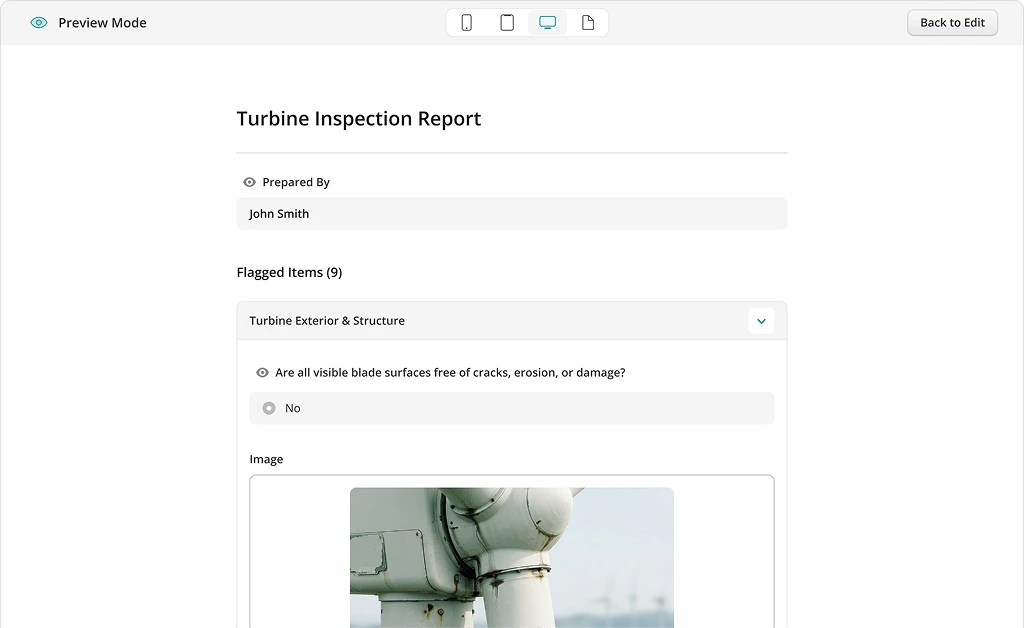Click the teal Preview Mode eye icon

(x=39, y=23)
